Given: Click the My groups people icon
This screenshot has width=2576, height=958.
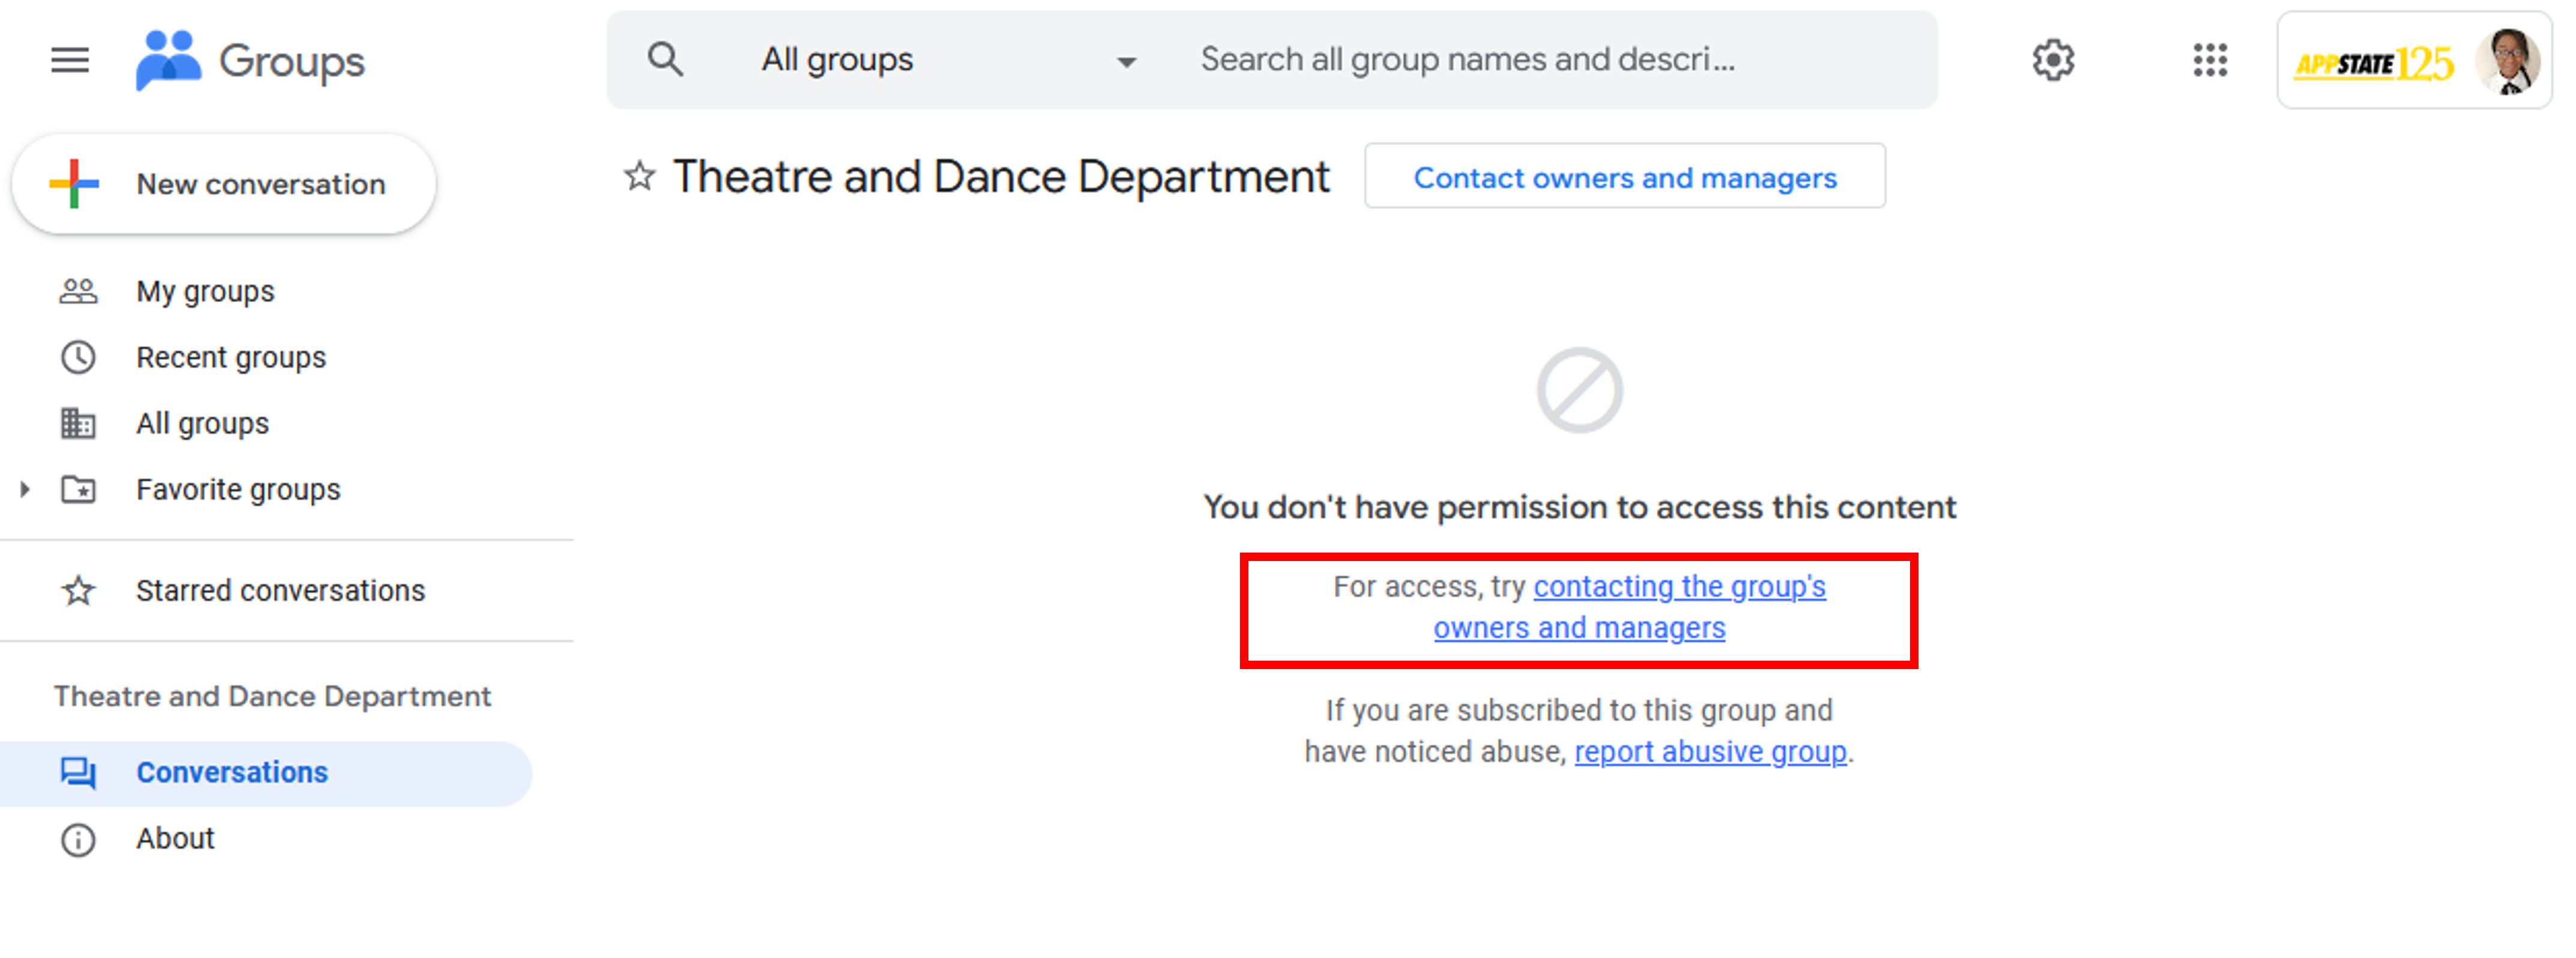Looking at the screenshot, I should [78, 291].
